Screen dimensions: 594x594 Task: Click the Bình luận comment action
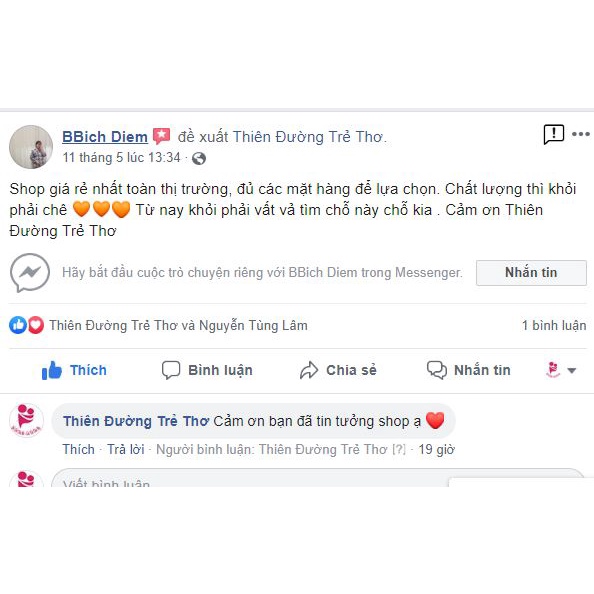coord(207,370)
